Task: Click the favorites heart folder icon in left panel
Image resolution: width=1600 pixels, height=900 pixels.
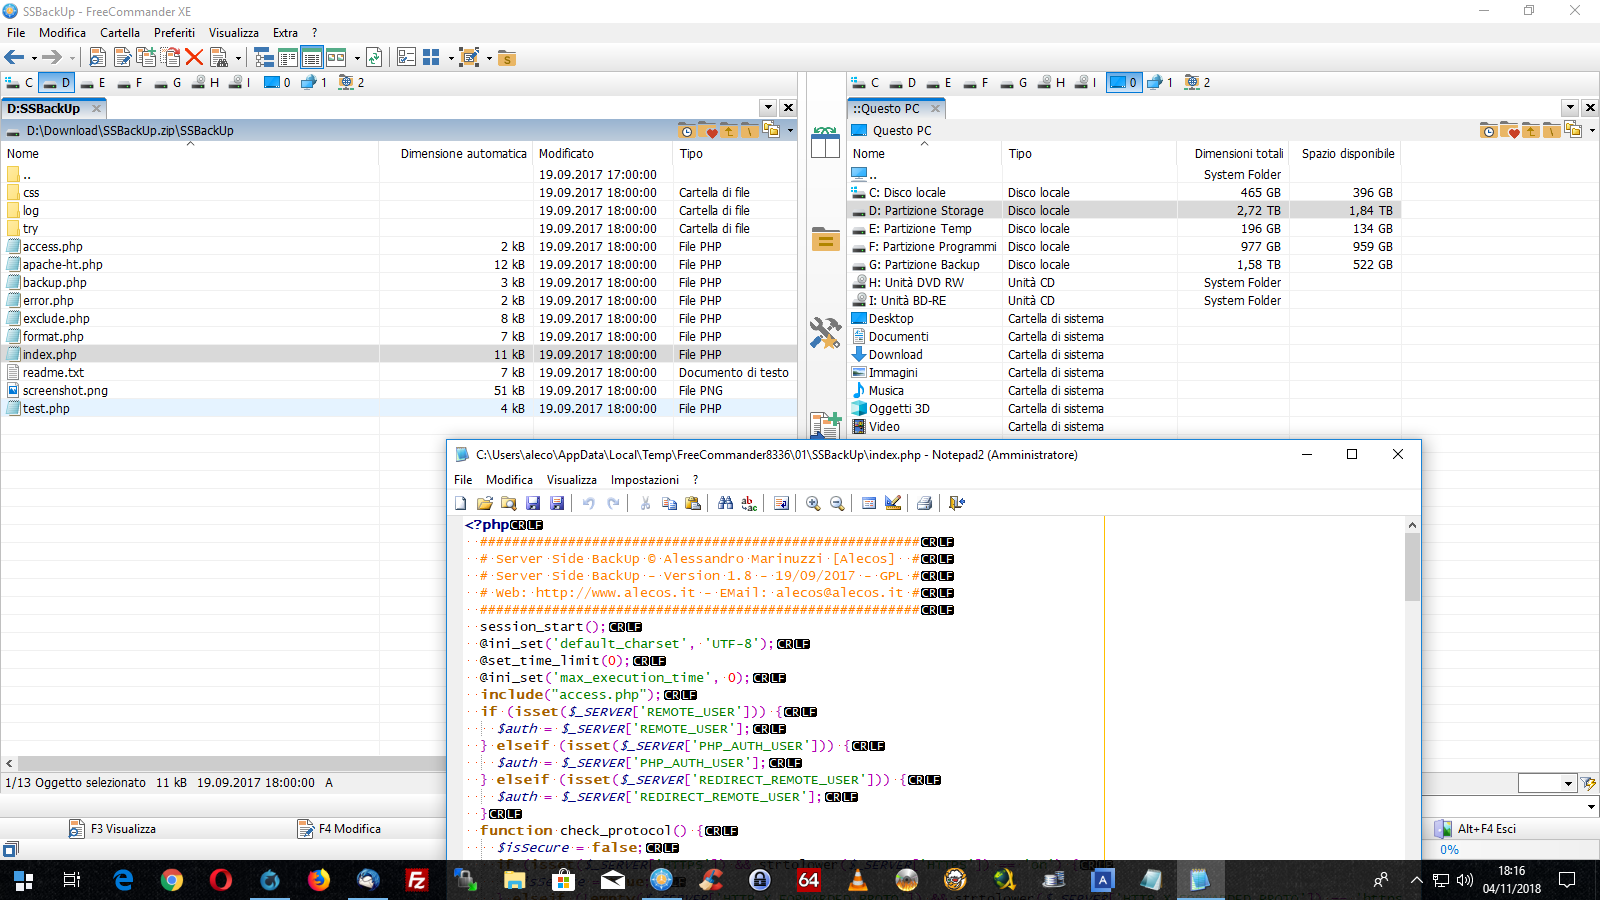Action: click(x=709, y=131)
